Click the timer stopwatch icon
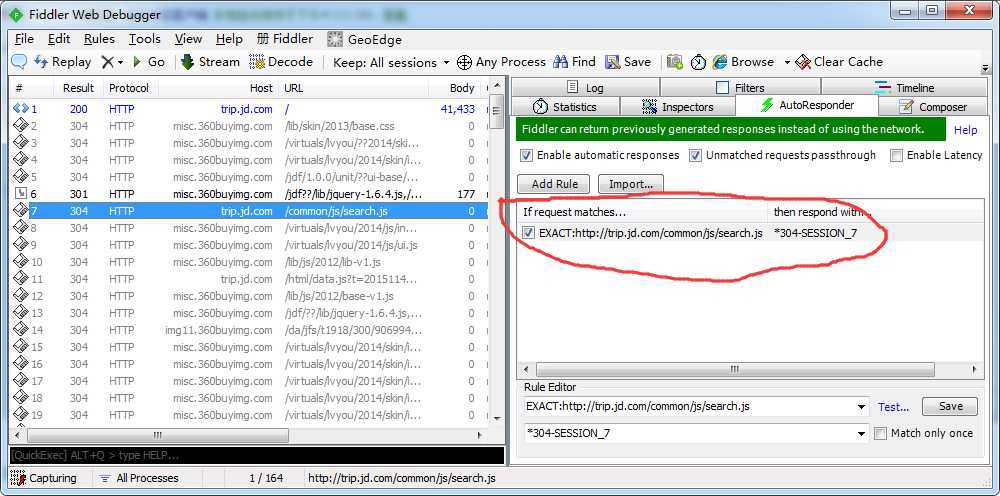Screen dimensions: 1000x496 (x=698, y=62)
